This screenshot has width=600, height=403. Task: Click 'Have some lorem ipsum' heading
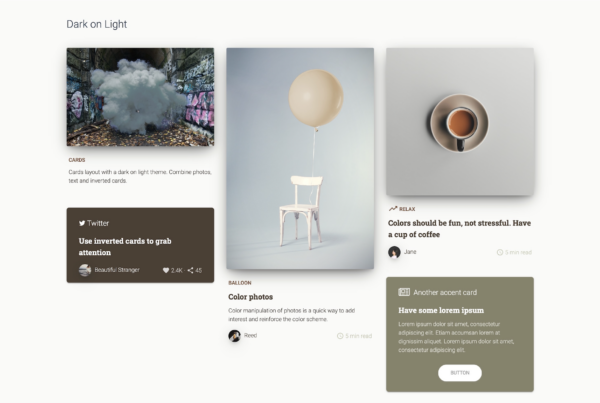(x=441, y=310)
